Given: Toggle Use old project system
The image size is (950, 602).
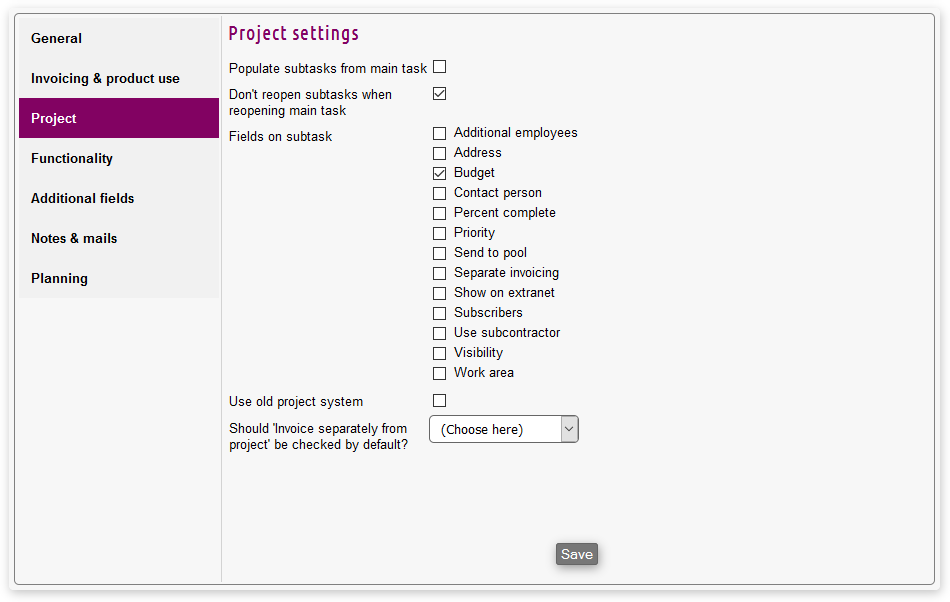Looking at the screenshot, I should [x=439, y=401].
